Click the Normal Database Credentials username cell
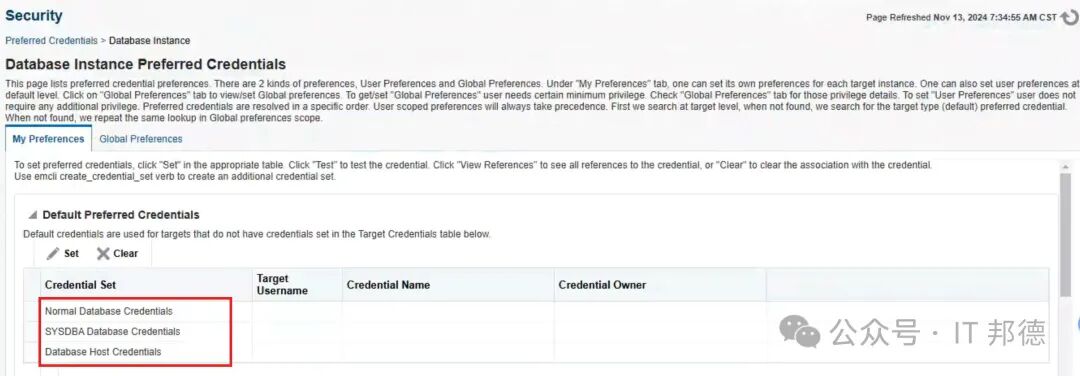Viewport: 1080px width, 376px height. tap(297, 311)
